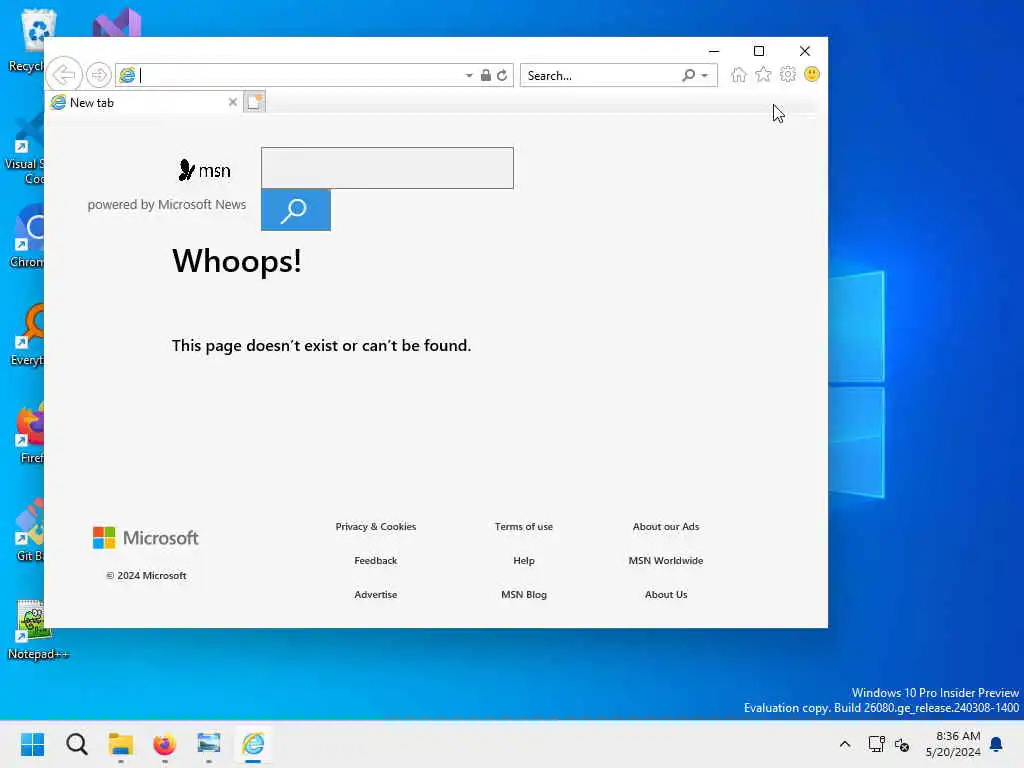Open the search provider dropdown arrow
The image size is (1024, 768).
coord(705,76)
